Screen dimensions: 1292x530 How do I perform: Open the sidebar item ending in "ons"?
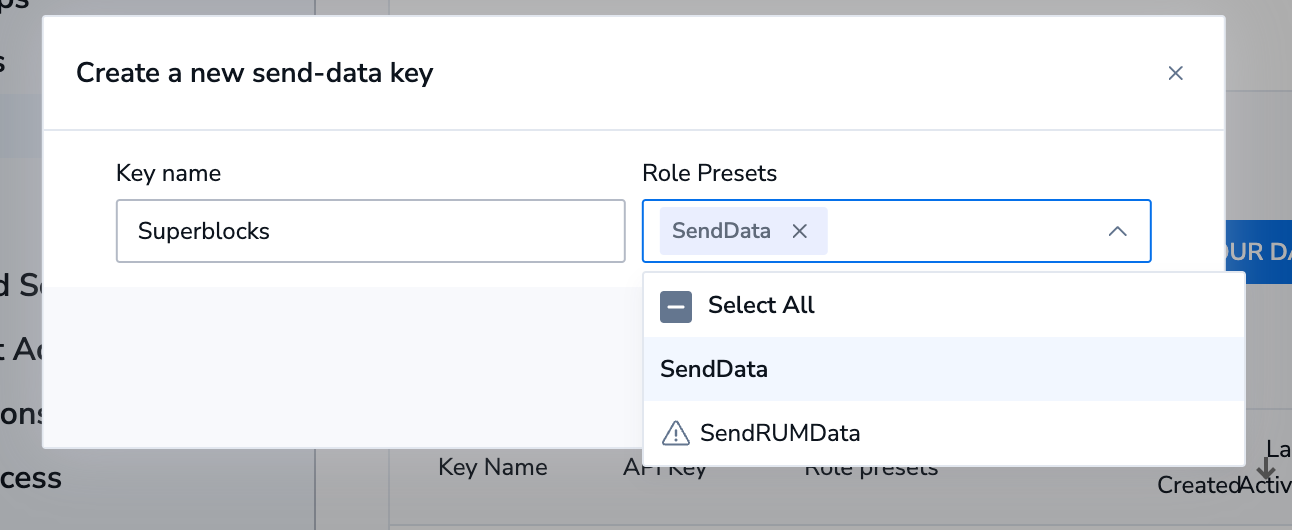click(x=20, y=414)
